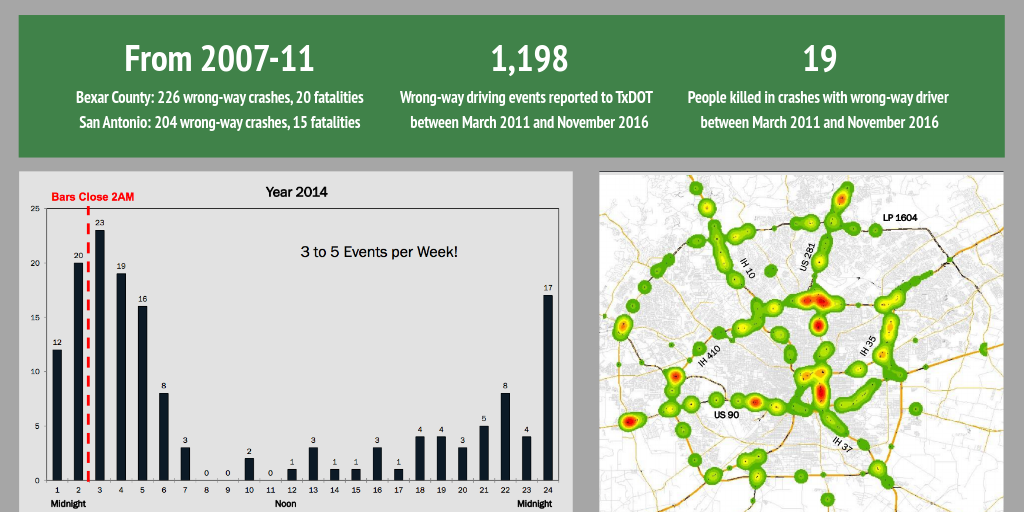Select the hour 5 bar labeled 16
Viewport: 1024px width, 512px height.
pos(143,393)
